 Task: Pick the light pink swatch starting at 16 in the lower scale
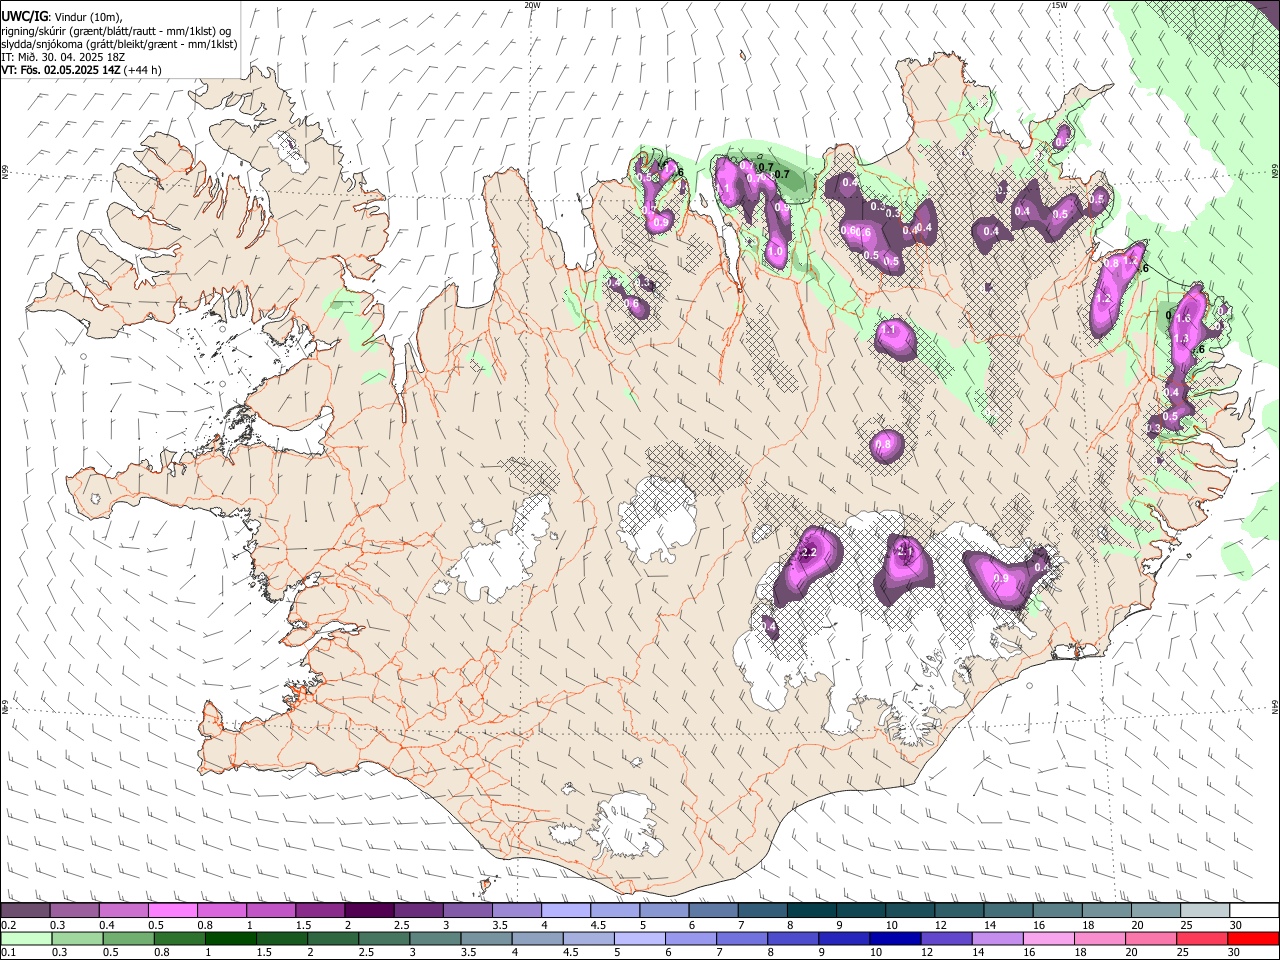1049,938
